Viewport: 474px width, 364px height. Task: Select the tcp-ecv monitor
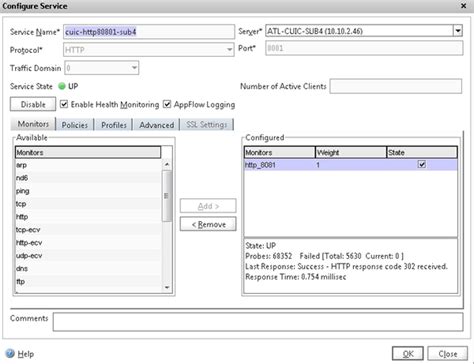[88, 230]
